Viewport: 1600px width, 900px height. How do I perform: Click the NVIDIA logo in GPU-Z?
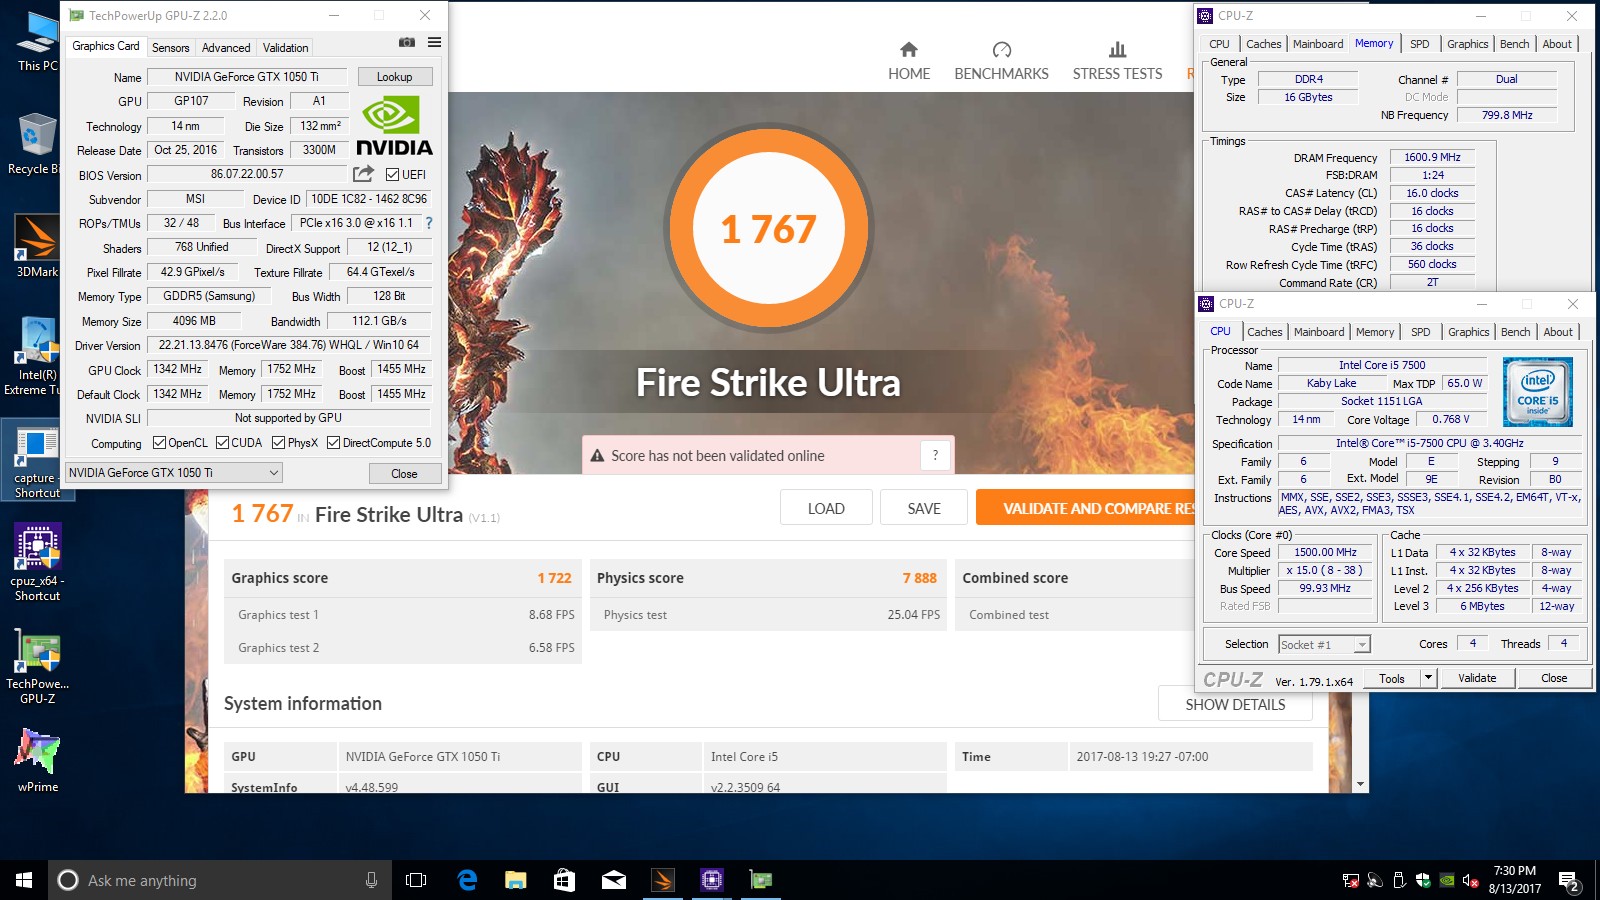pyautogui.click(x=394, y=126)
